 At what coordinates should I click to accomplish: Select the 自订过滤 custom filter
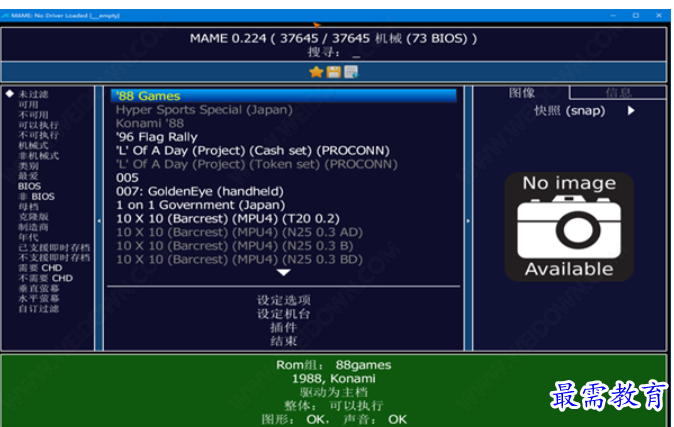38,309
